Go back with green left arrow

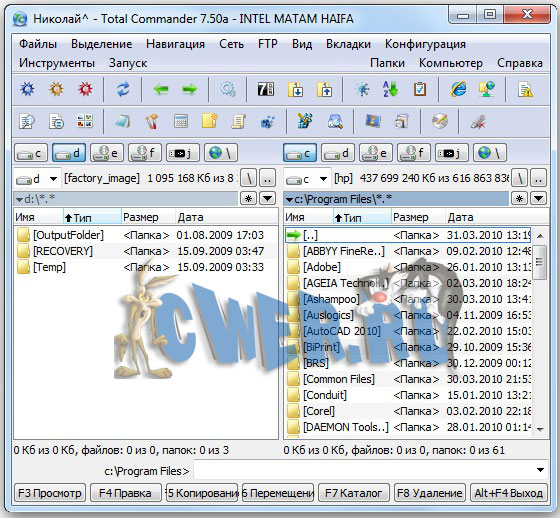pyautogui.click(x=161, y=89)
